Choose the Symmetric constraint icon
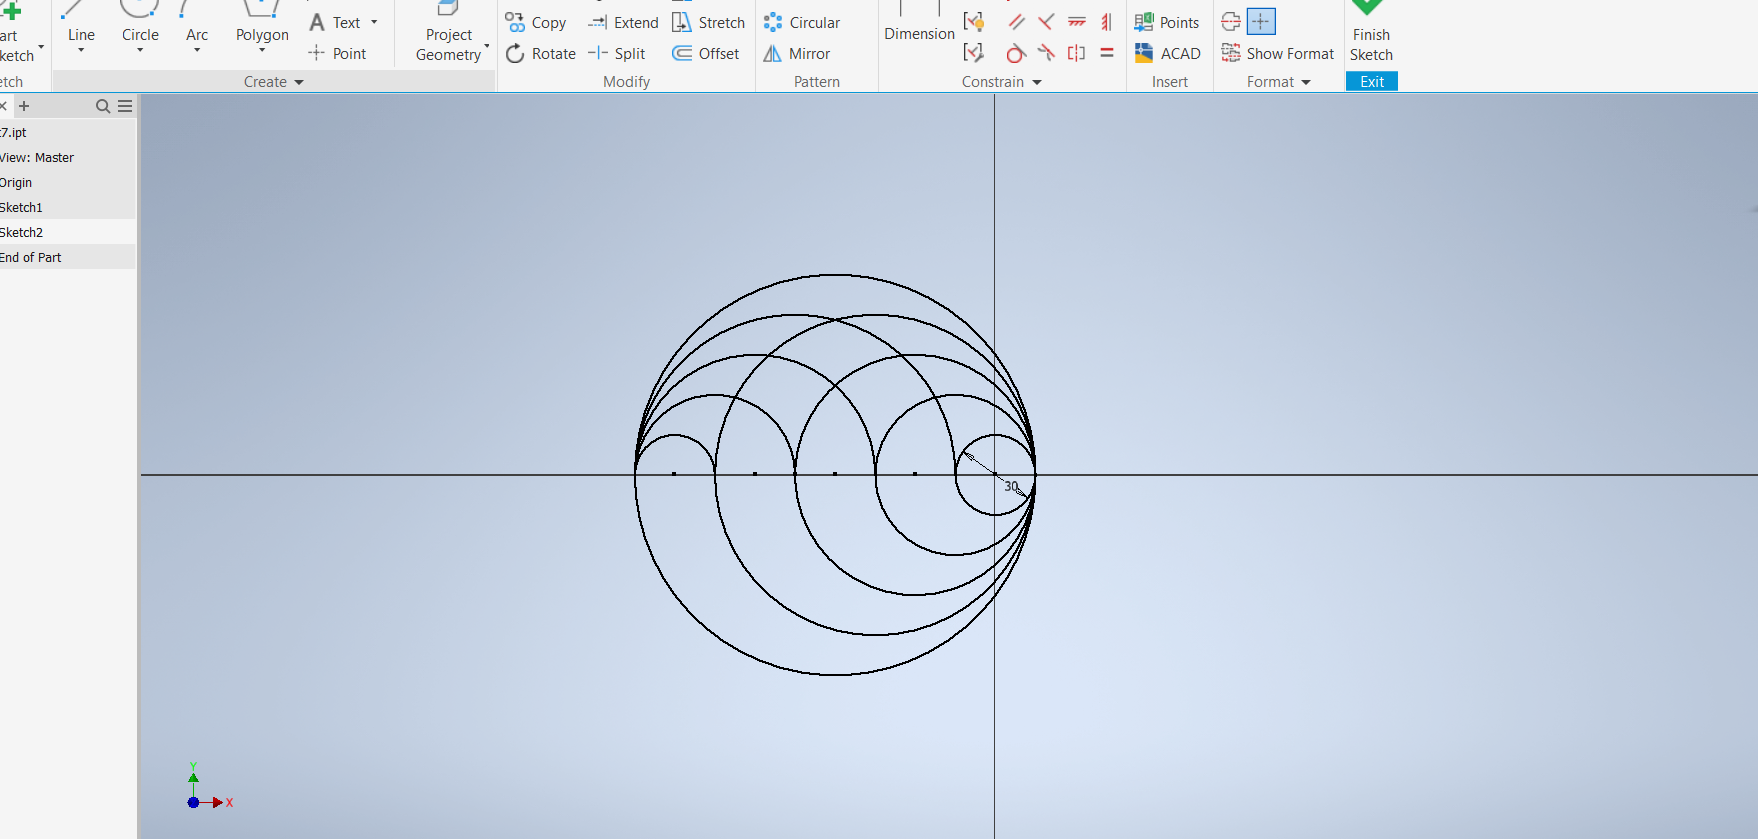The width and height of the screenshot is (1758, 839). click(1076, 54)
